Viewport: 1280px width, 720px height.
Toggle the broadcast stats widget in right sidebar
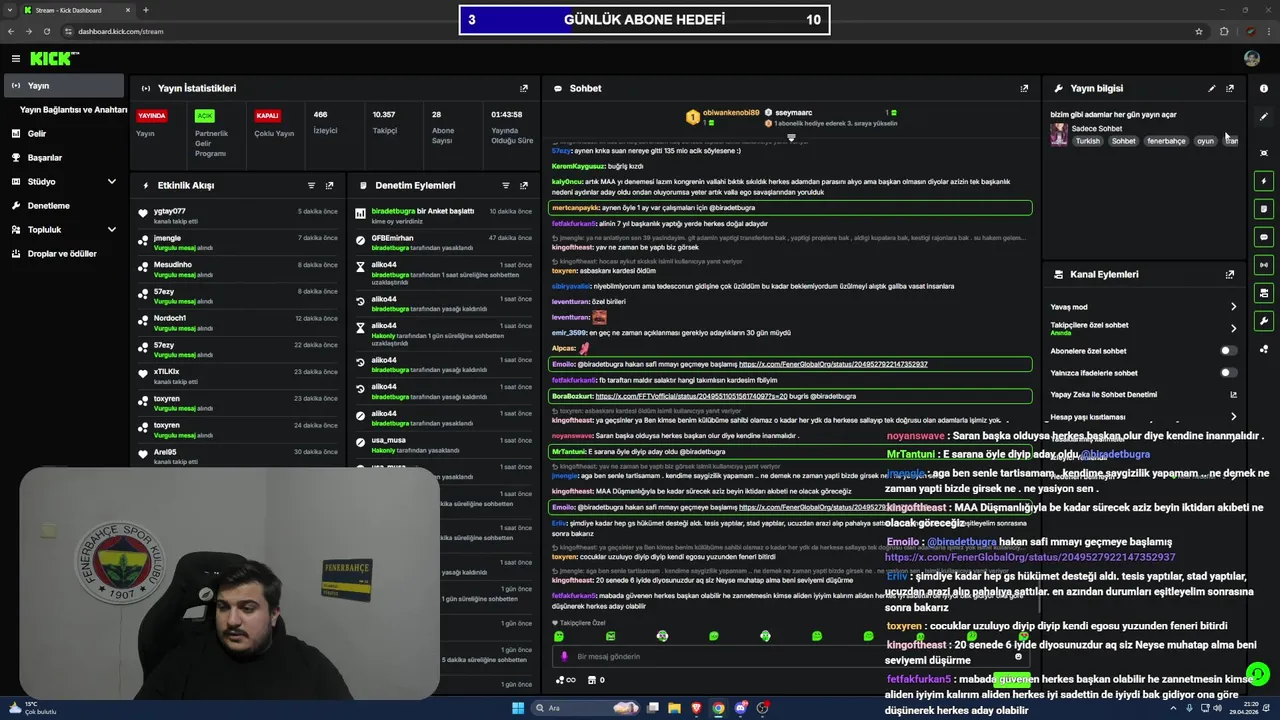pyautogui.click(x=1264, y=265)
